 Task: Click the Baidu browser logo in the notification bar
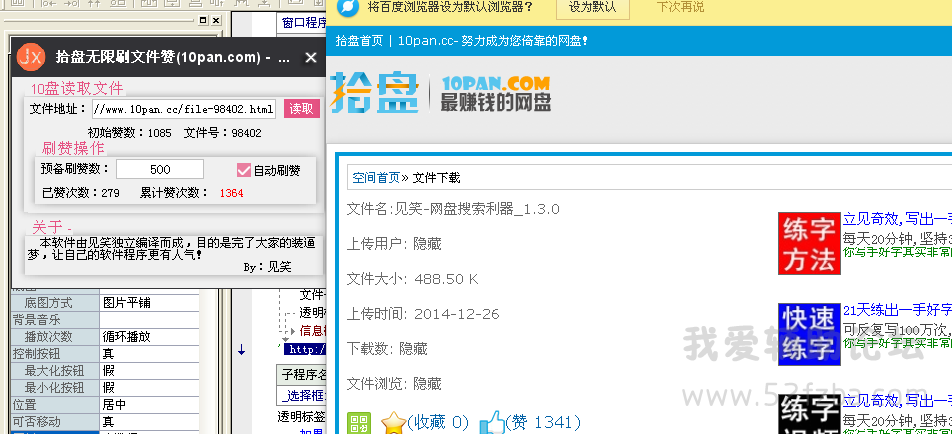pos(347,7)
